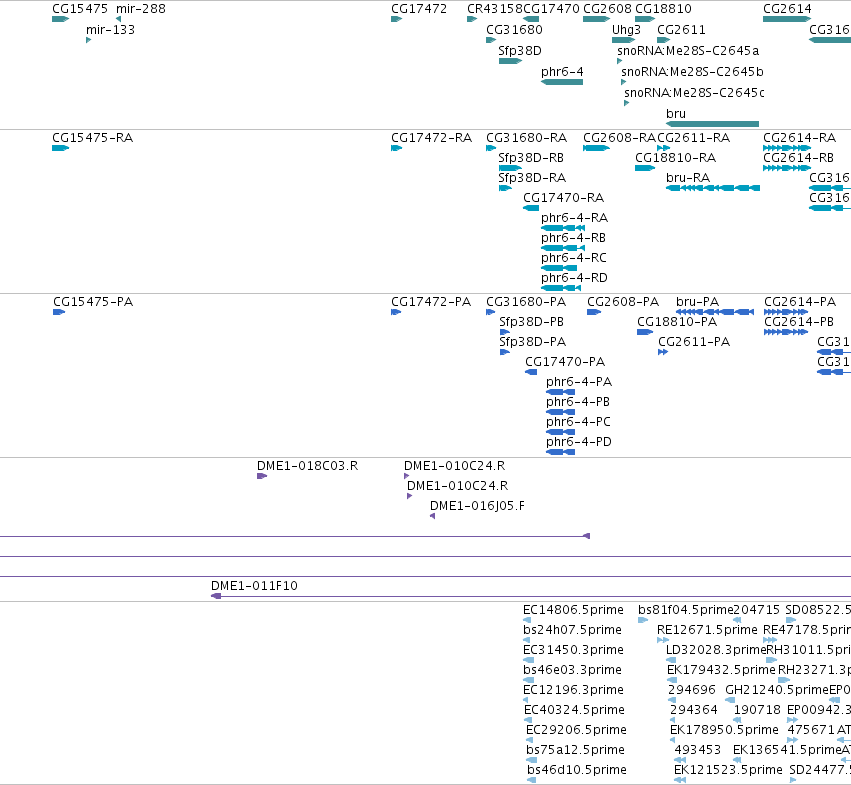Select the 493453 EST label

[697, 750]
